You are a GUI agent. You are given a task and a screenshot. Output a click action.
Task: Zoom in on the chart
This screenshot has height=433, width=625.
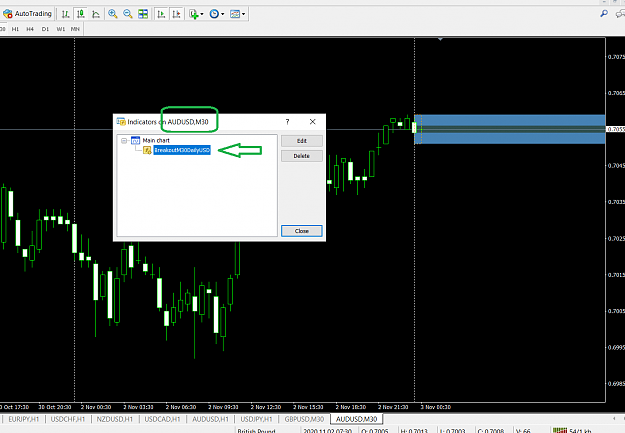coord(113,14)
